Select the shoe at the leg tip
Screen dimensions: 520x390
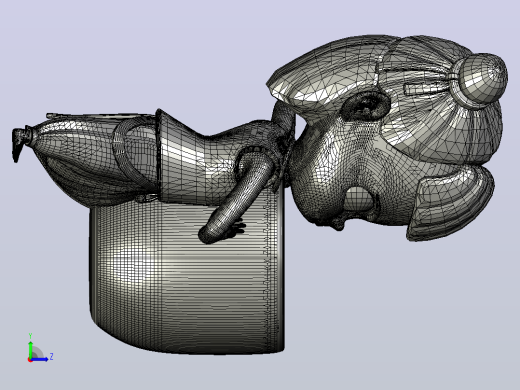(19, 143)
